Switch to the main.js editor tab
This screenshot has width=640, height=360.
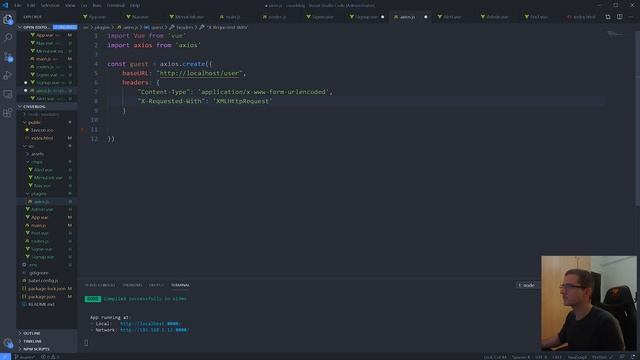[233, 17]
